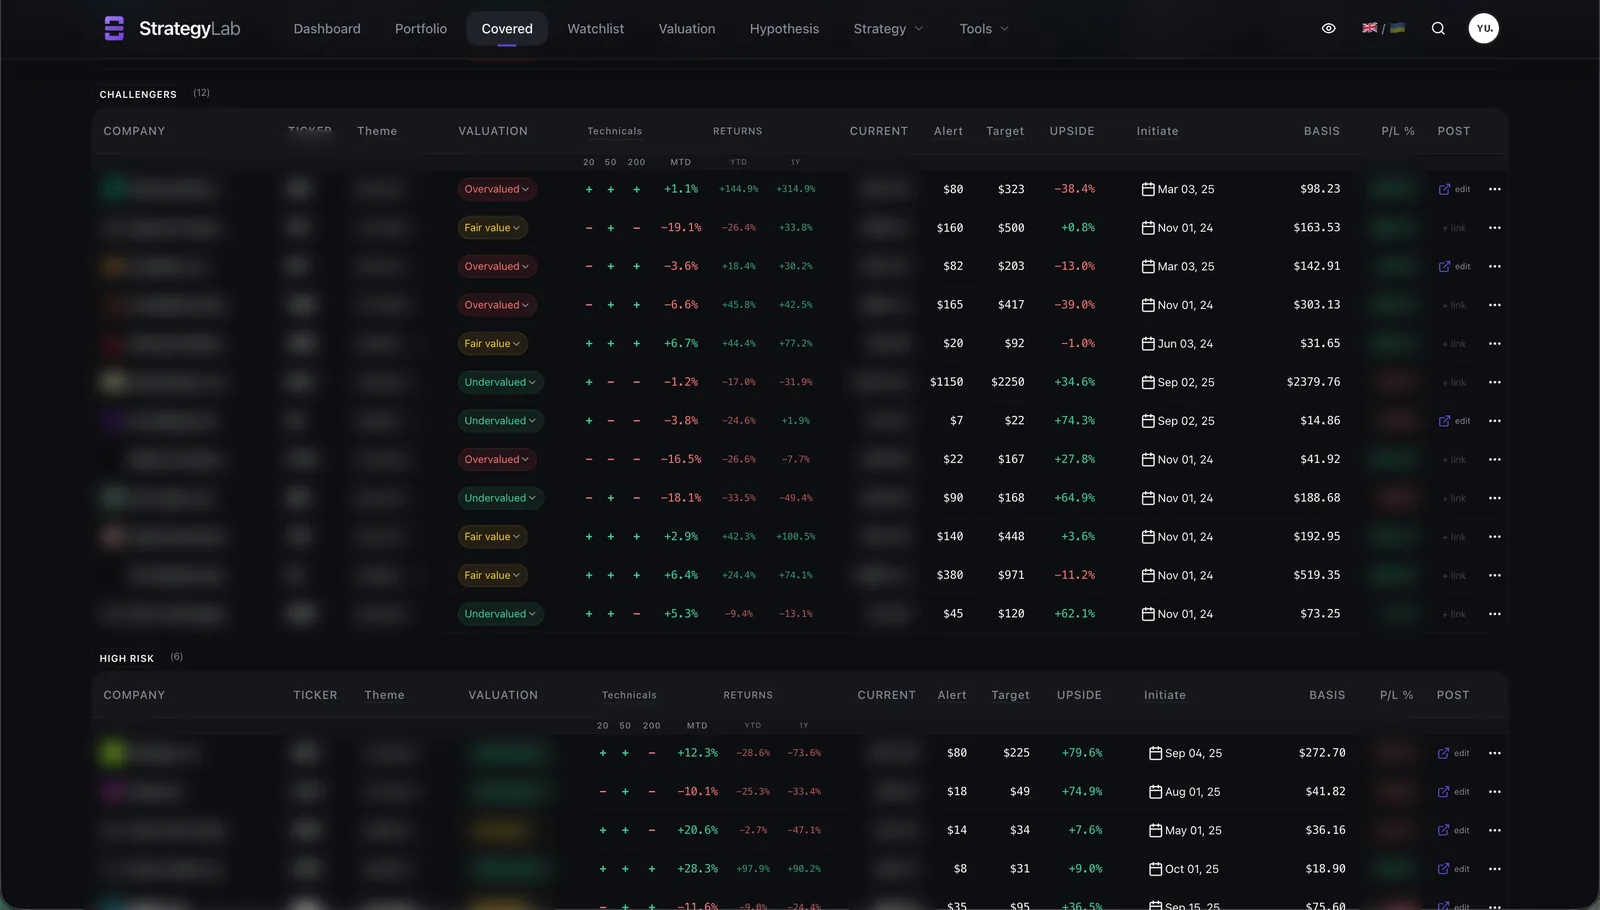
Task: Expand the Strategy menu dropdown
Action: coord(888,29)
